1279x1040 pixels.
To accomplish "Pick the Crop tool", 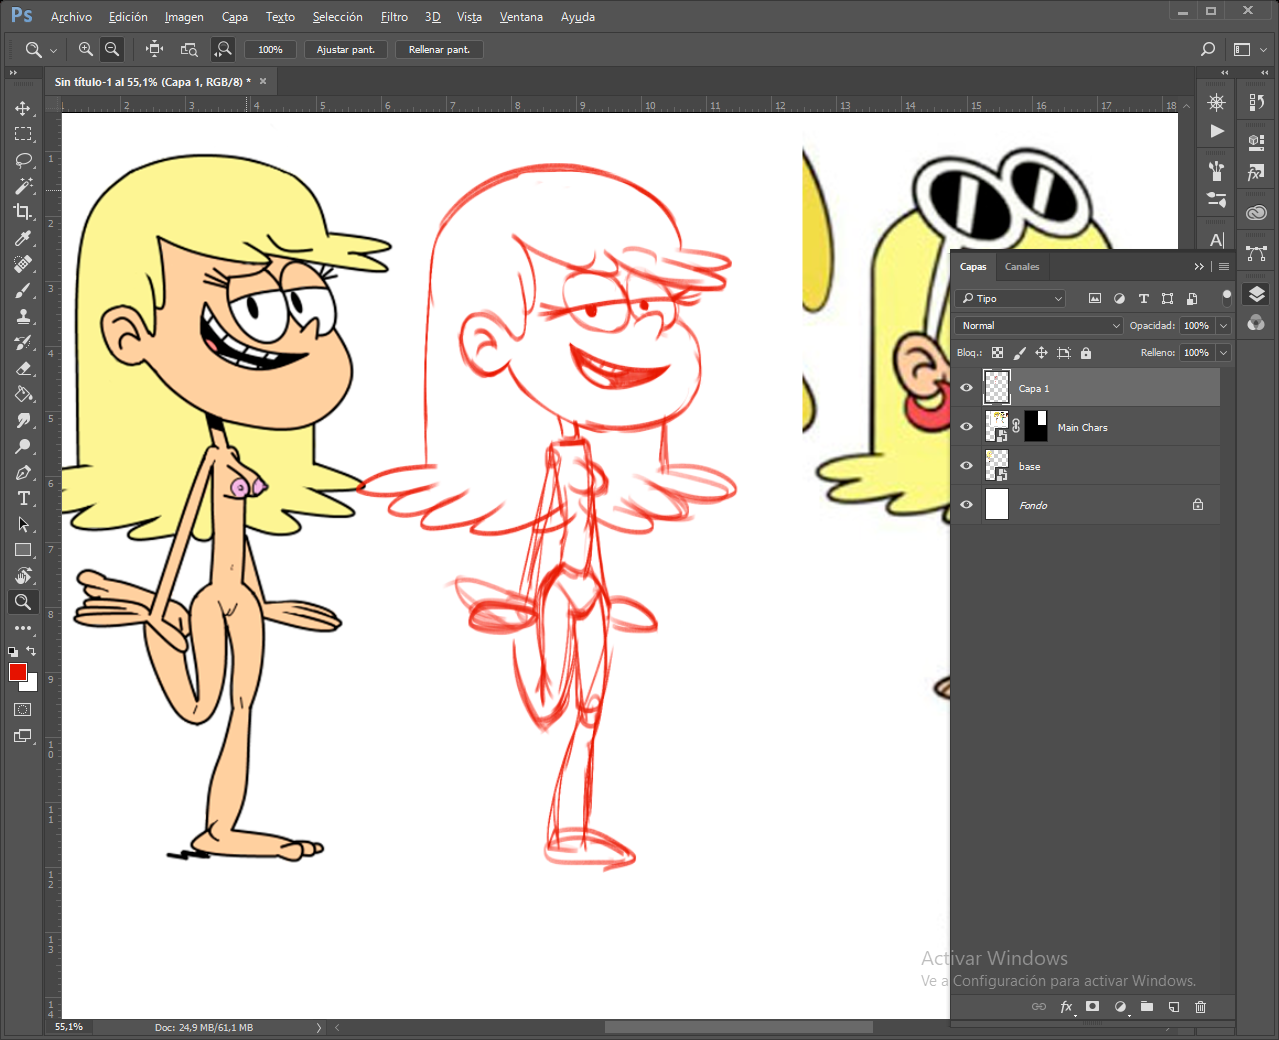I will click(23, 212).
